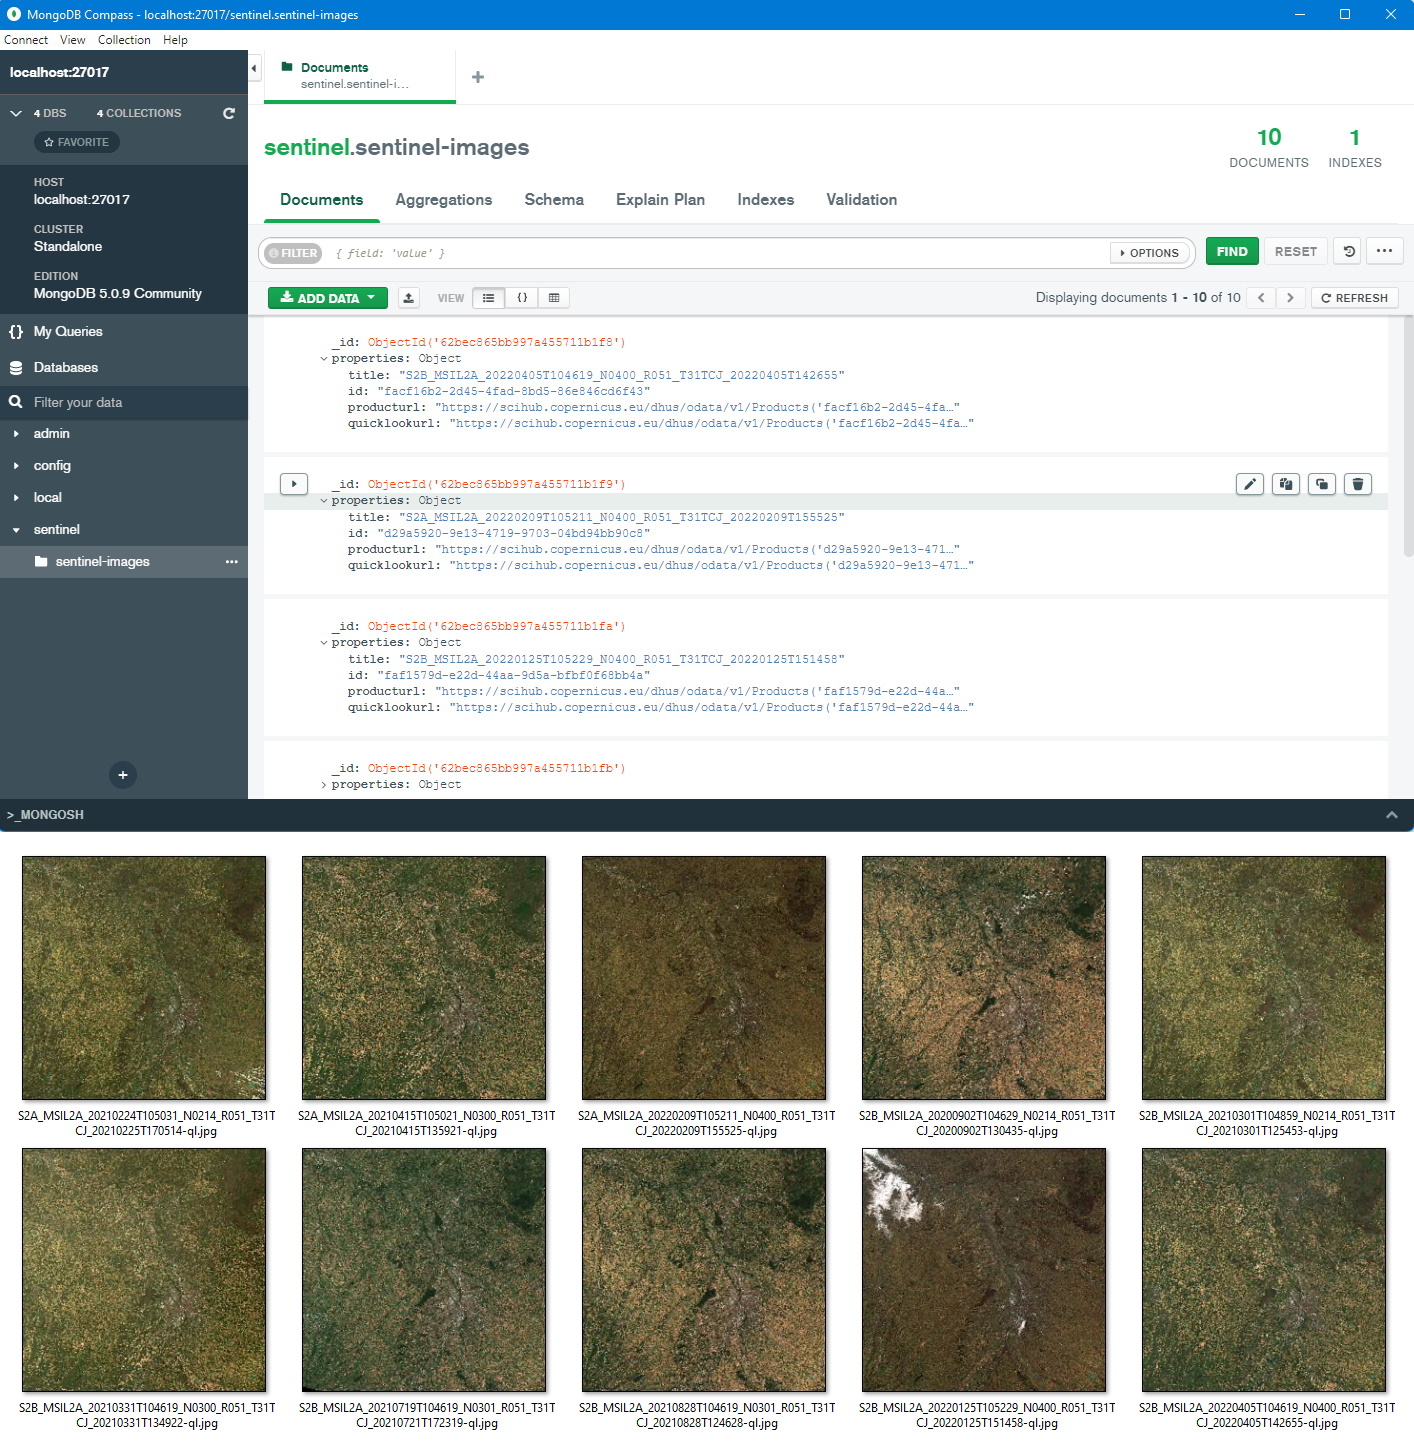Click the filter query input field
The width and height of the screenshot is (1414, 1456).
715,253
